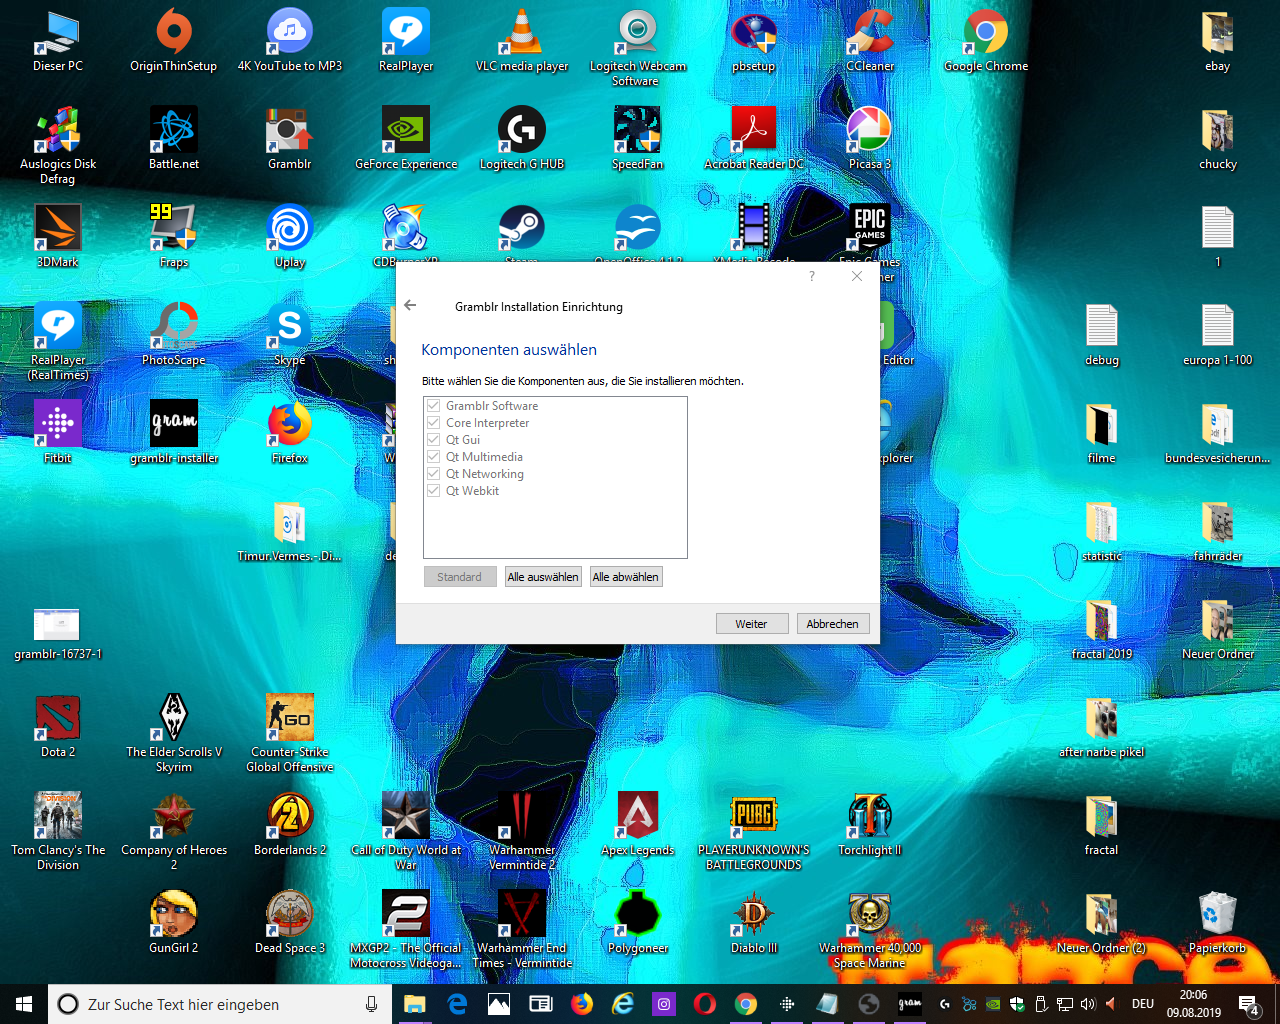The width and height of the screenshot is (1280, 1024).
Task: Select the Firefox desktop shortcut
Action: tap(290, 434)
